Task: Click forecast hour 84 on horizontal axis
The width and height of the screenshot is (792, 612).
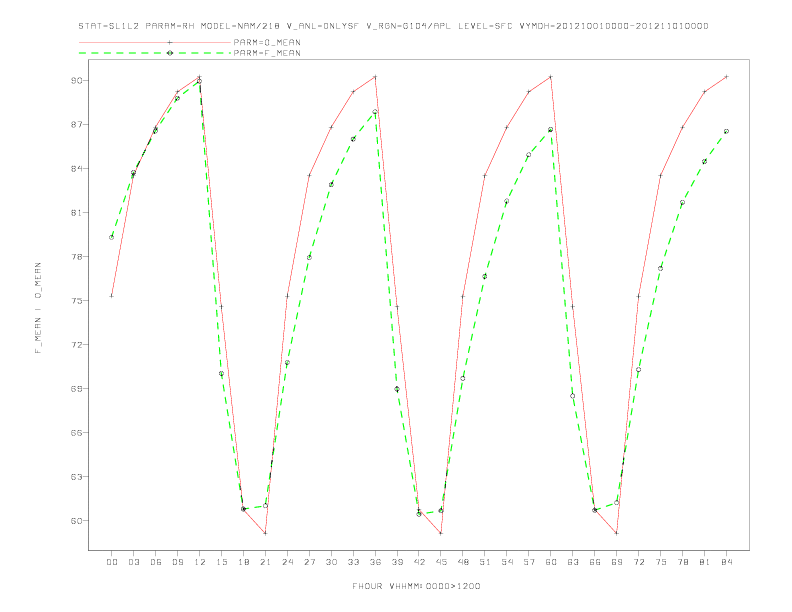Action: 726,562
